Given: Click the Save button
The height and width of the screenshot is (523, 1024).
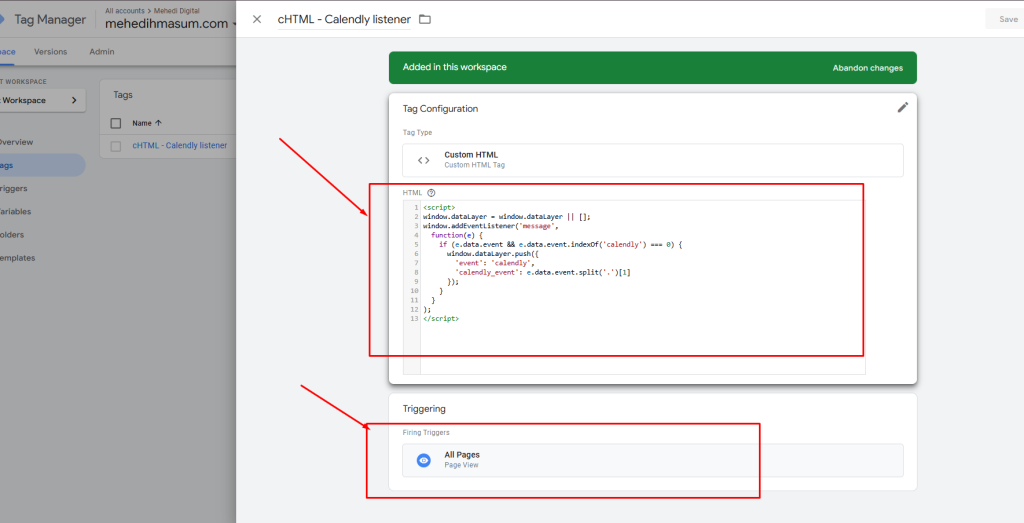Looking at the screenshot, I should pos(1008,19).
